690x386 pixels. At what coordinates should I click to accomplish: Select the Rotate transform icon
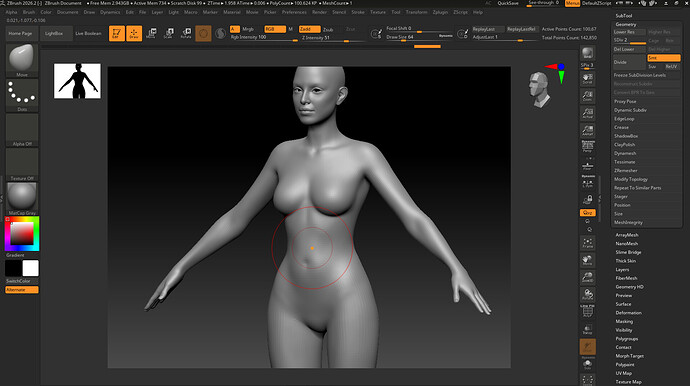pyautogui.click(x=186, y=33)
